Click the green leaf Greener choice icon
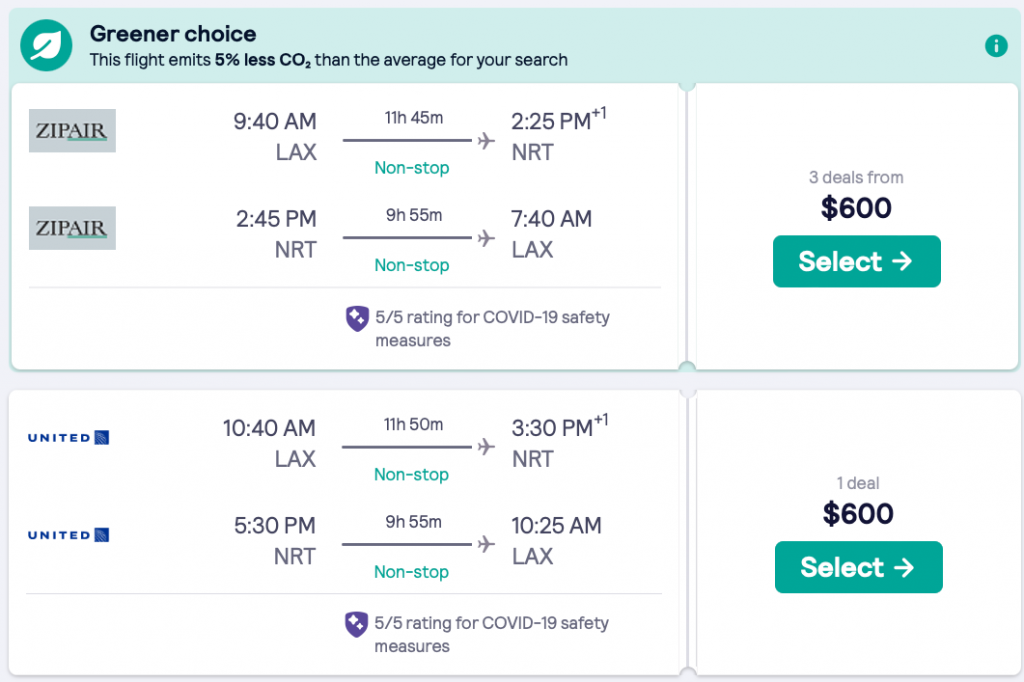The width and height of the screenshot is (1024, 682). pos(46,45)
